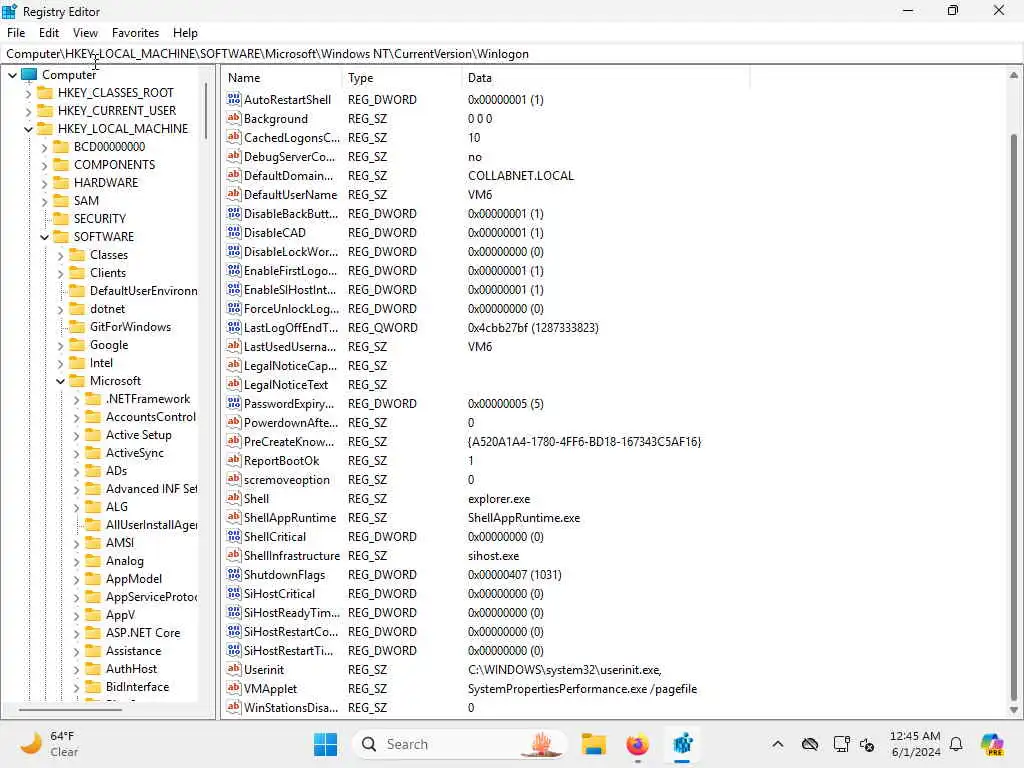Collapse HKEY_LOCAL_MACHINE node

pos(28,129)
